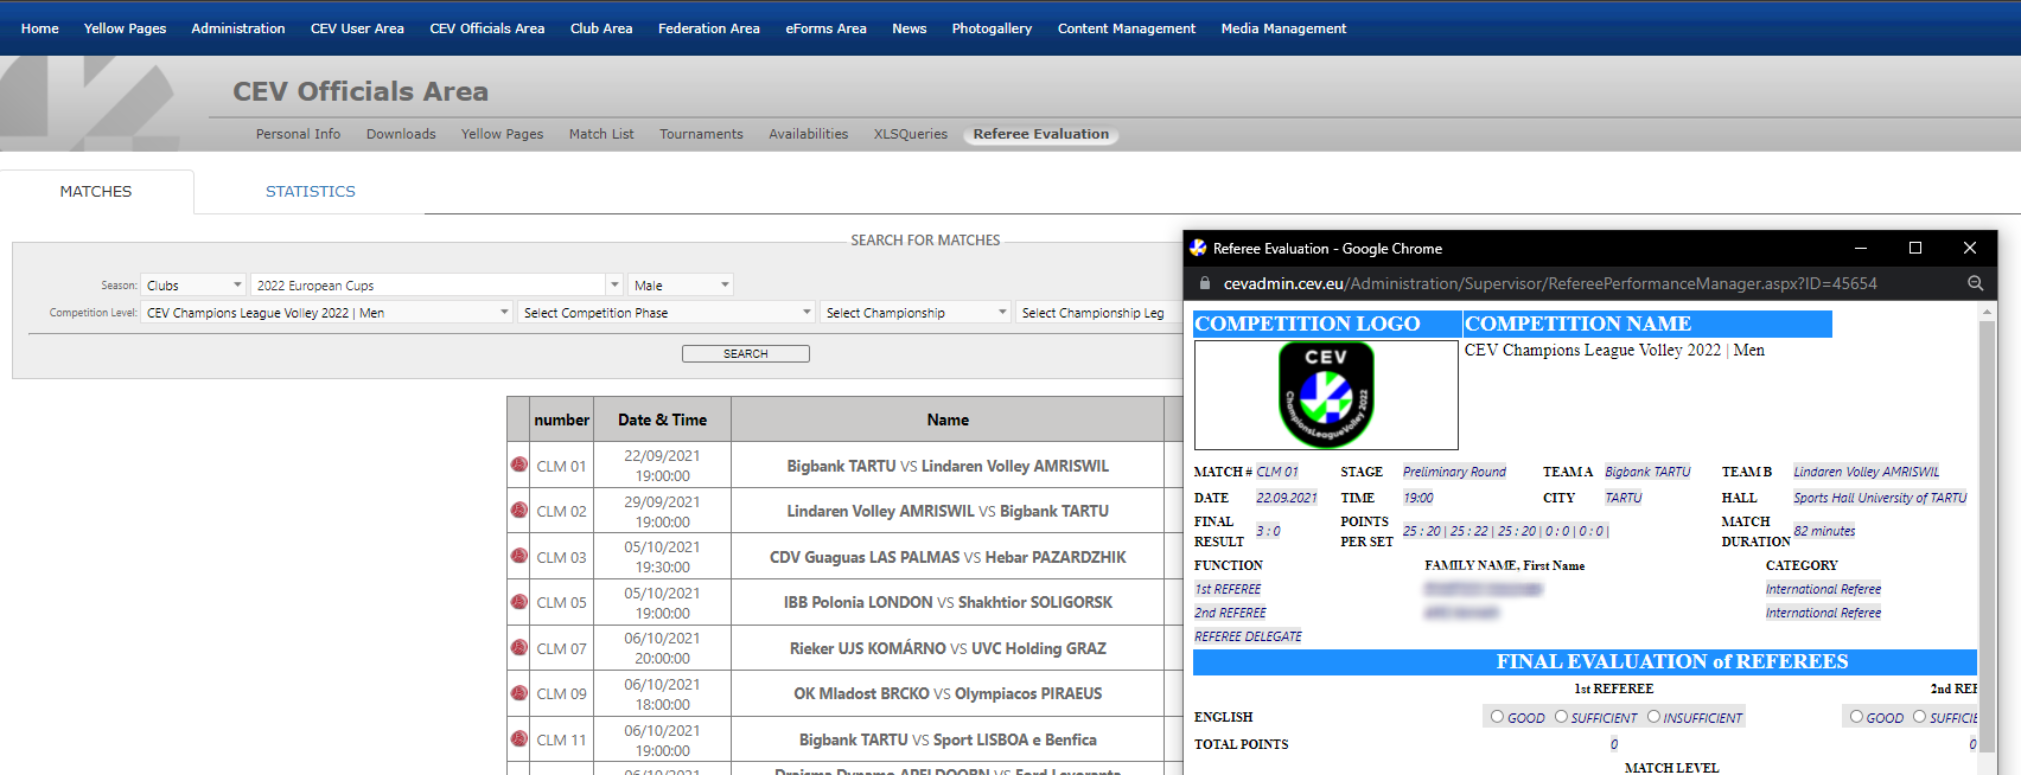Go to Downloads sub-navigation
2021x775 pixels.
tap(401, 134)
